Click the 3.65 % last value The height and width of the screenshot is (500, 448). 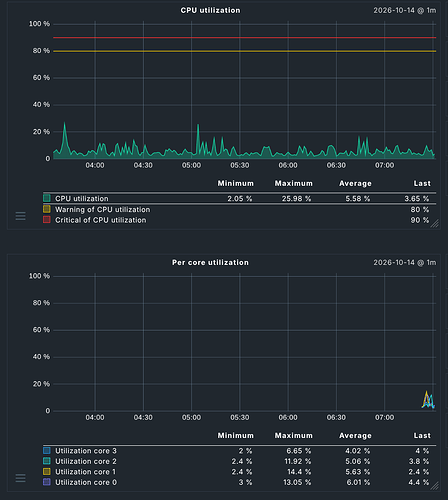point(417,199)
